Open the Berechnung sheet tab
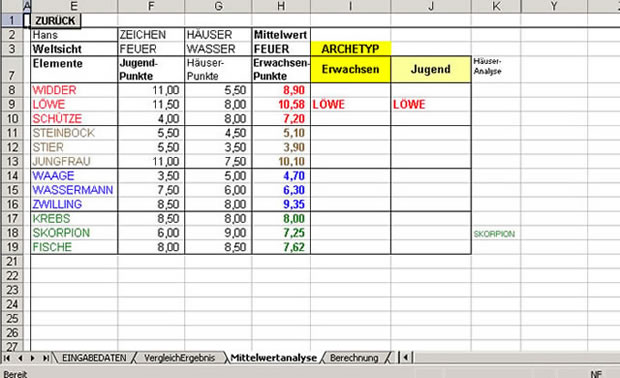 [354, 358]
